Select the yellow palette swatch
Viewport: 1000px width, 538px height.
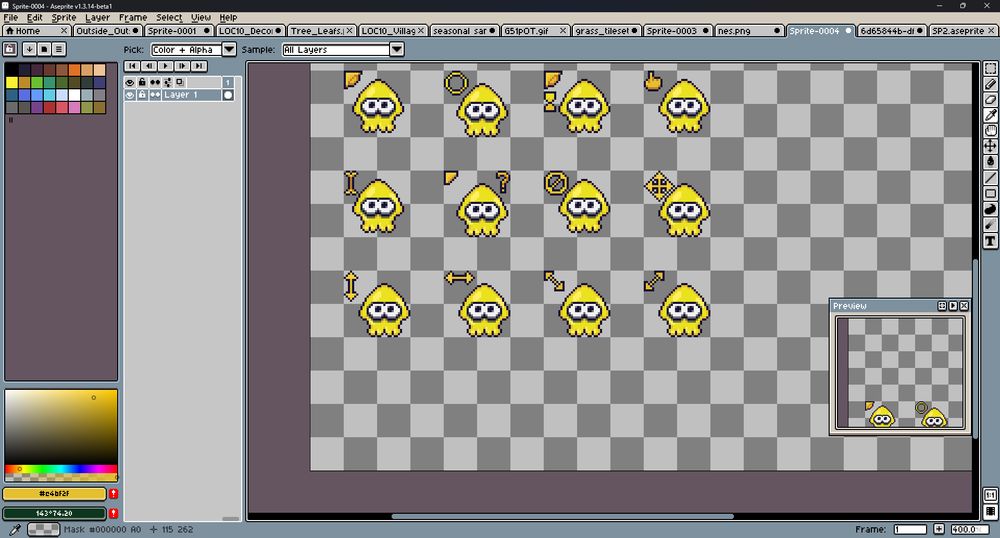pos(11,82)
